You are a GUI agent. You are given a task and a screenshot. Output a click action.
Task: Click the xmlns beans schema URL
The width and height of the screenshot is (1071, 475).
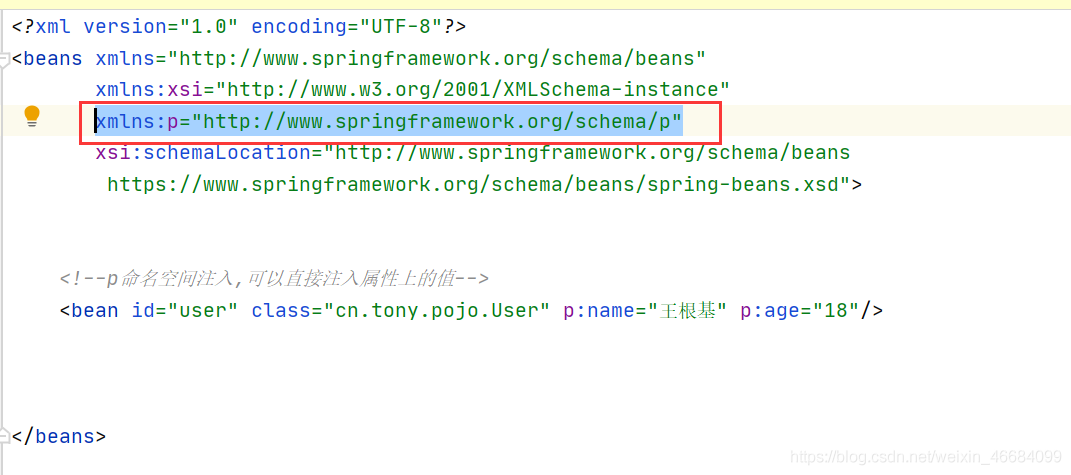pos(436,58)
